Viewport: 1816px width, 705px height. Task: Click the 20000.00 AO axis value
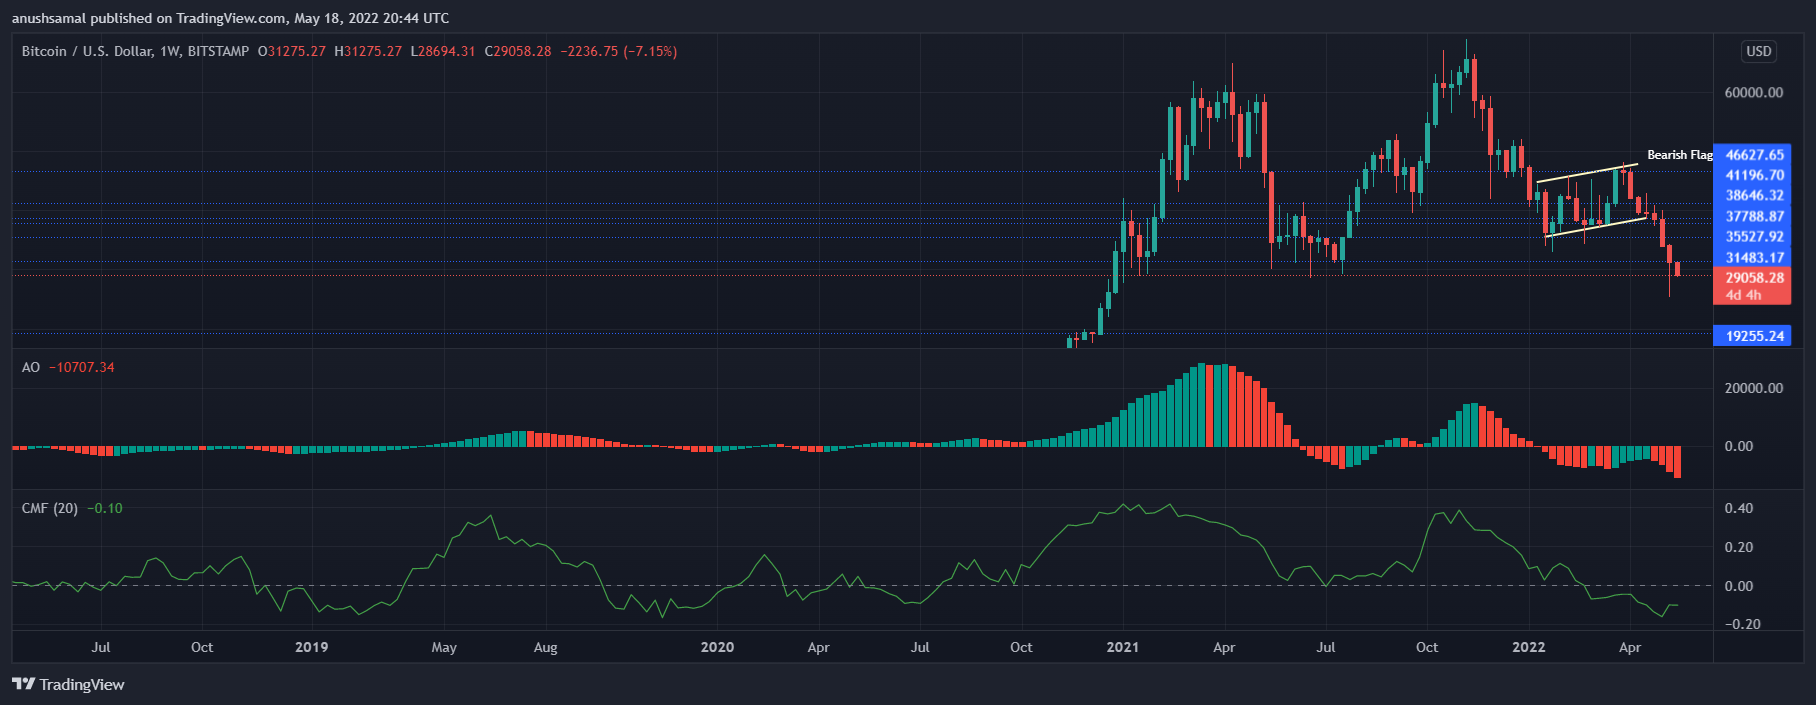click(x=1753, y=388)
